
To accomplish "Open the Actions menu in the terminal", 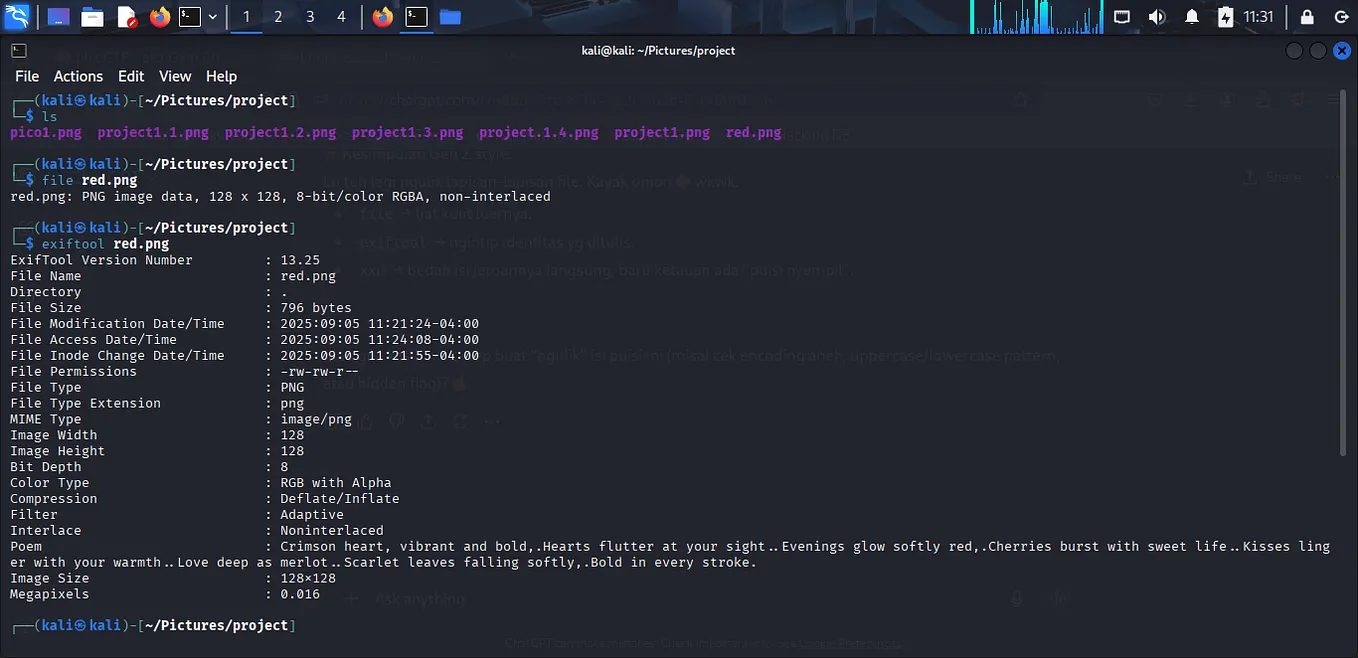I will click(x=78, y=76).
